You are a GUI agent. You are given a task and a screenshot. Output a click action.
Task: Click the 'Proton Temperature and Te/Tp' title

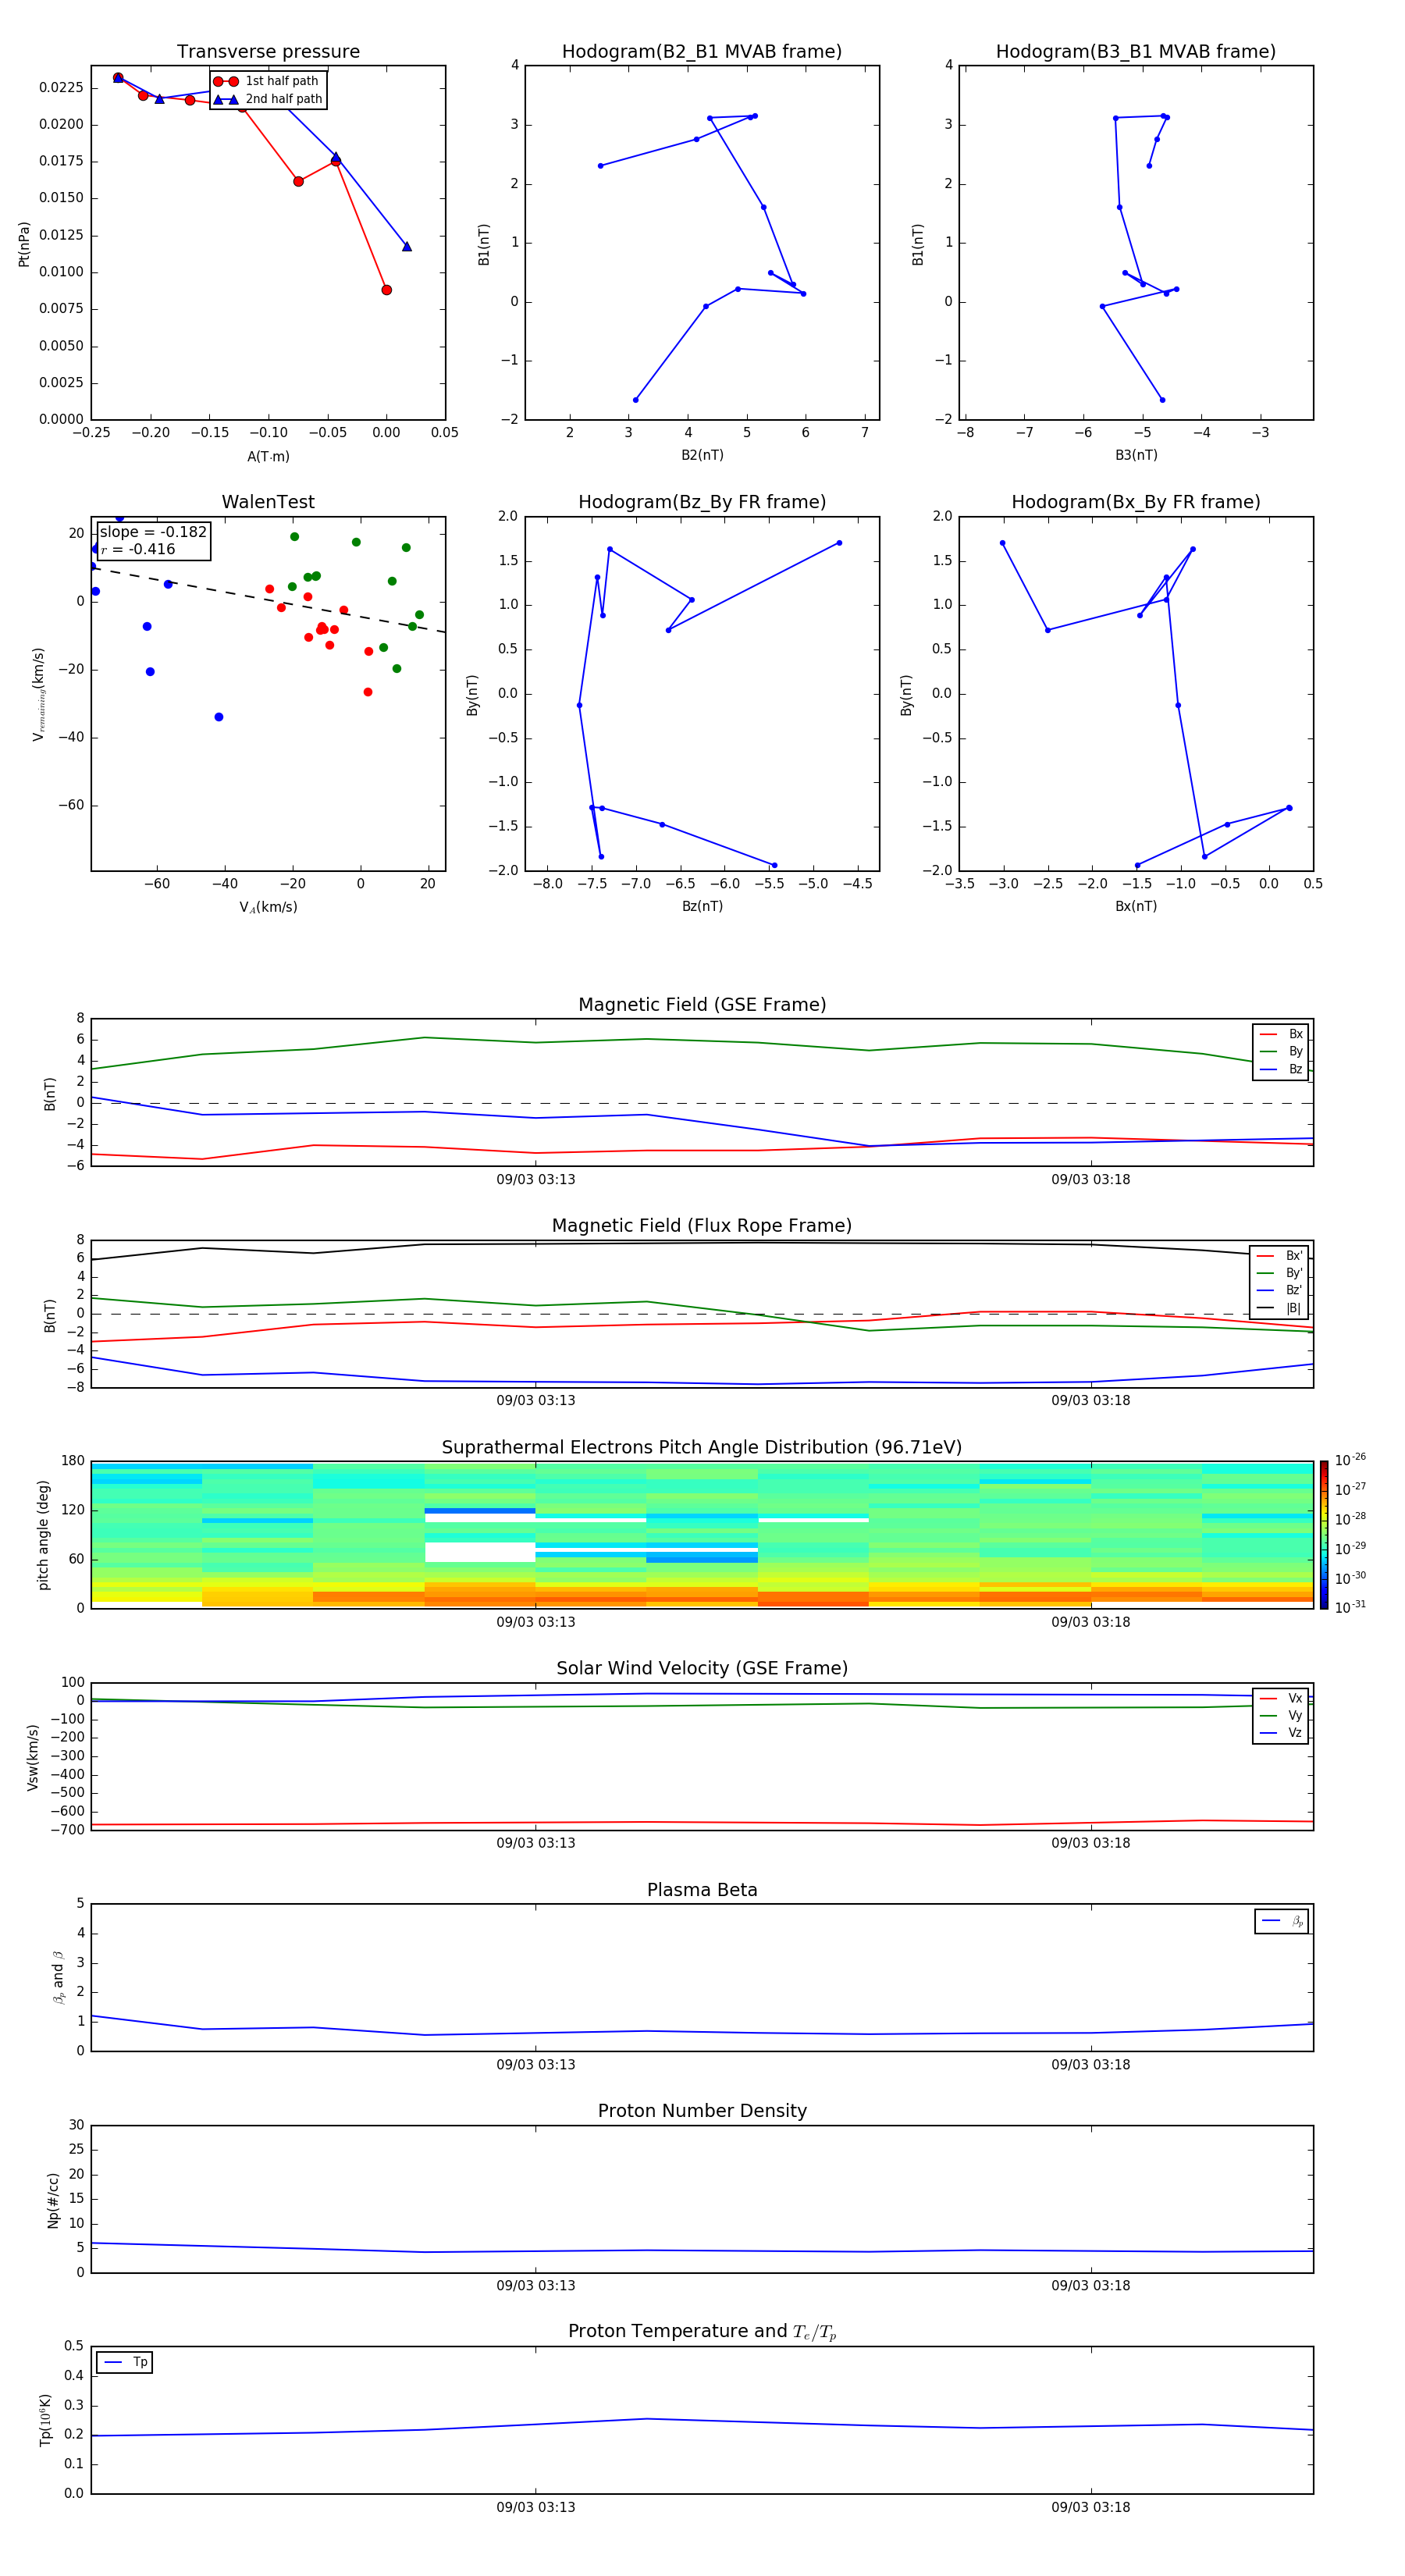point(702,2332)
